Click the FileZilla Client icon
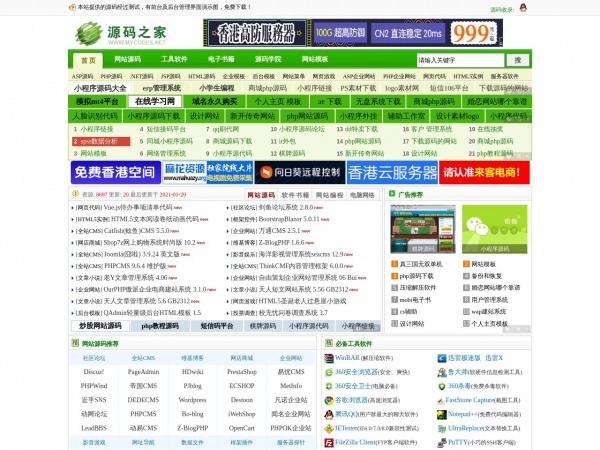 329,443
